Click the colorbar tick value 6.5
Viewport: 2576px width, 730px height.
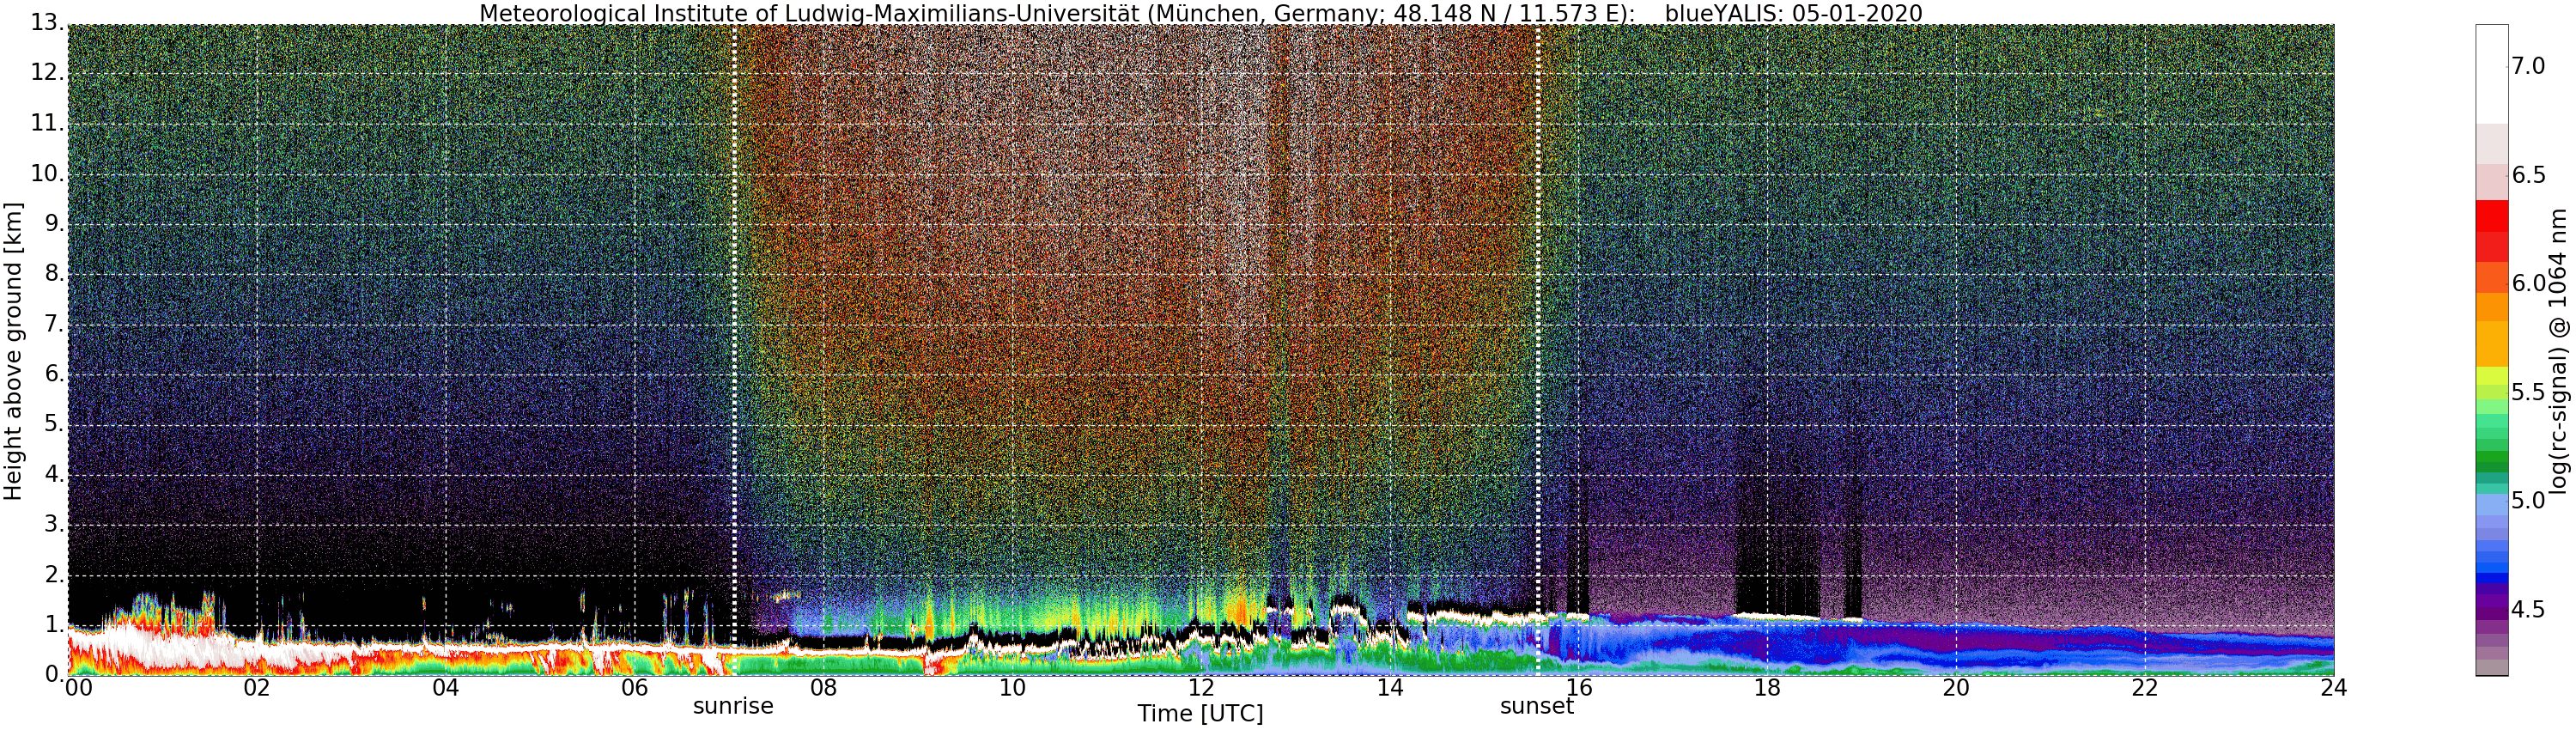point(2528,175)
